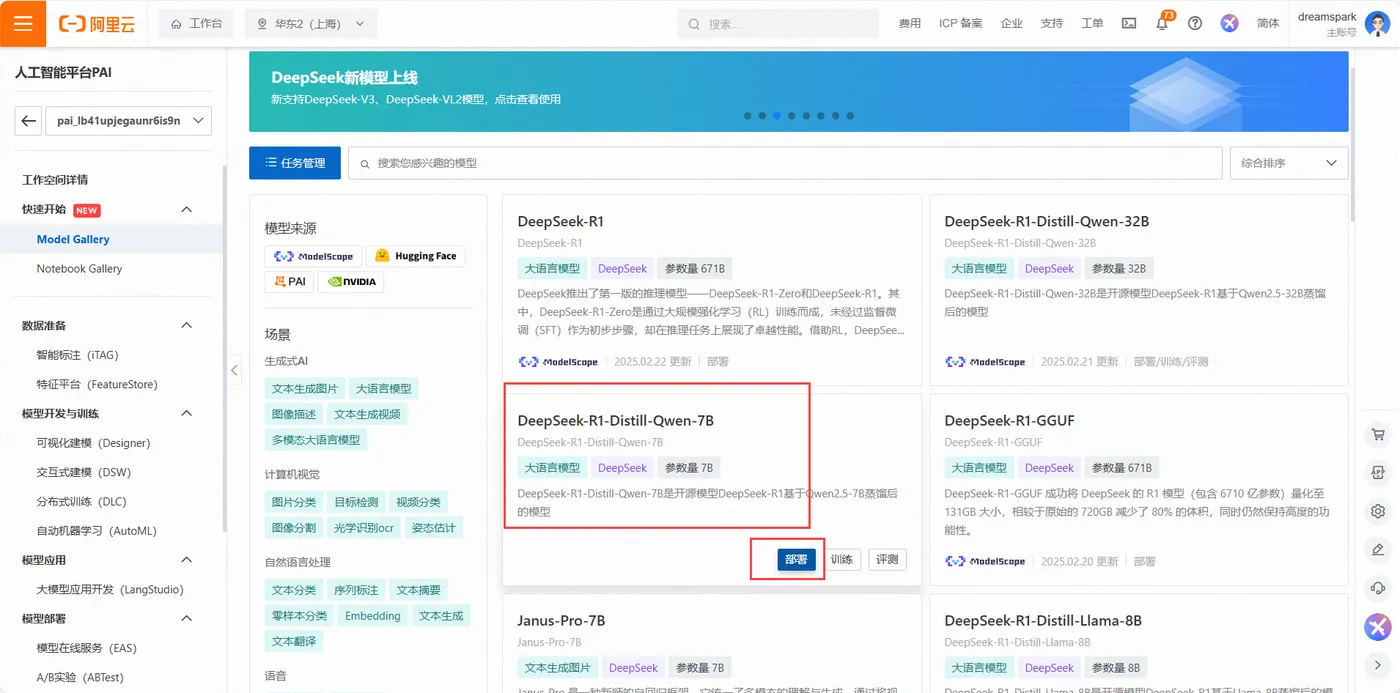Collapse the 数据准备 section

186,326
